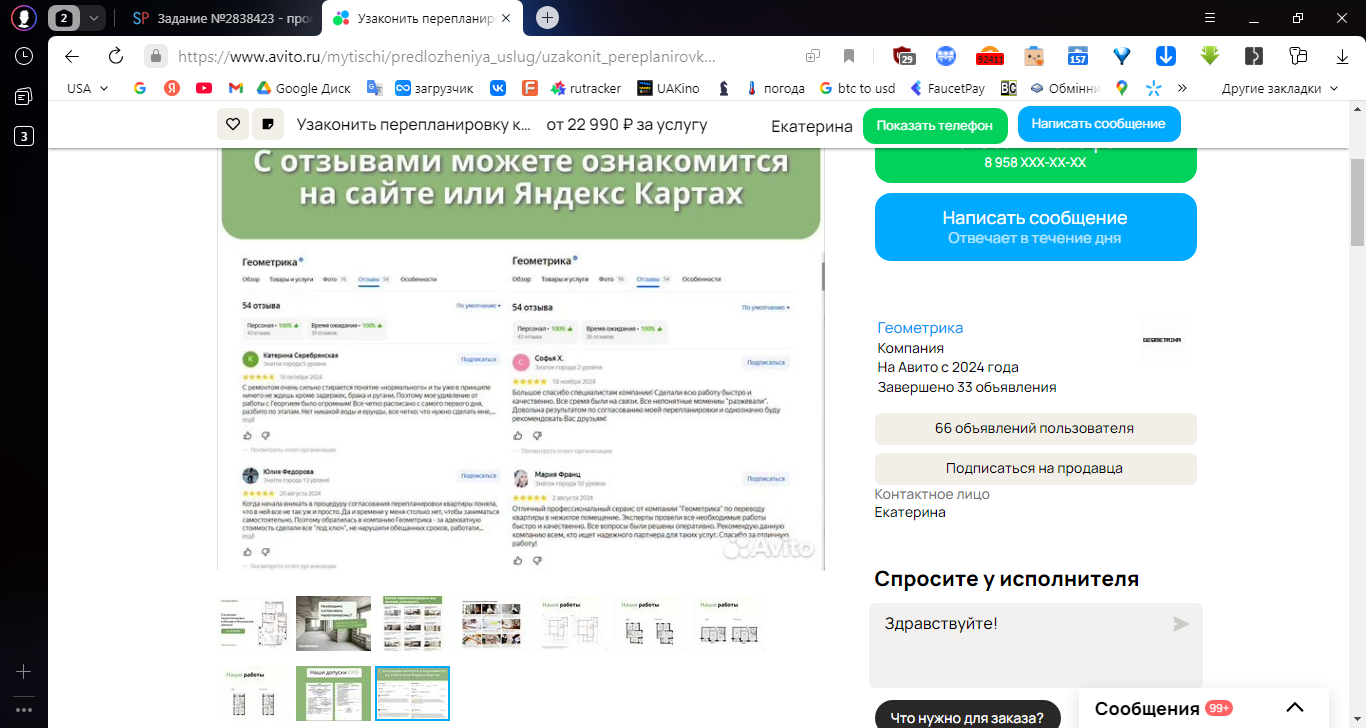Open the VK bookmark icon
The image size is (1366, 728).
[498, 88]
